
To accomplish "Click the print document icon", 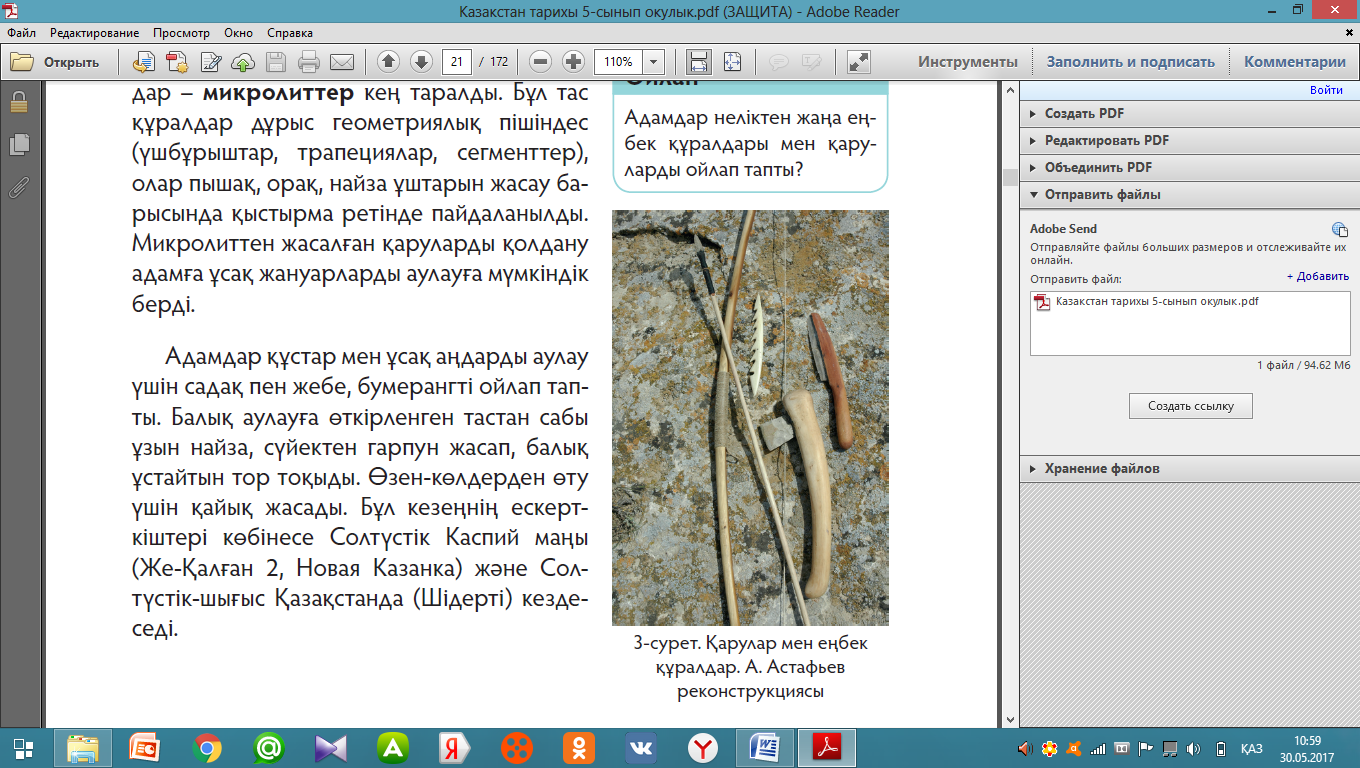I will click(309, 62).
